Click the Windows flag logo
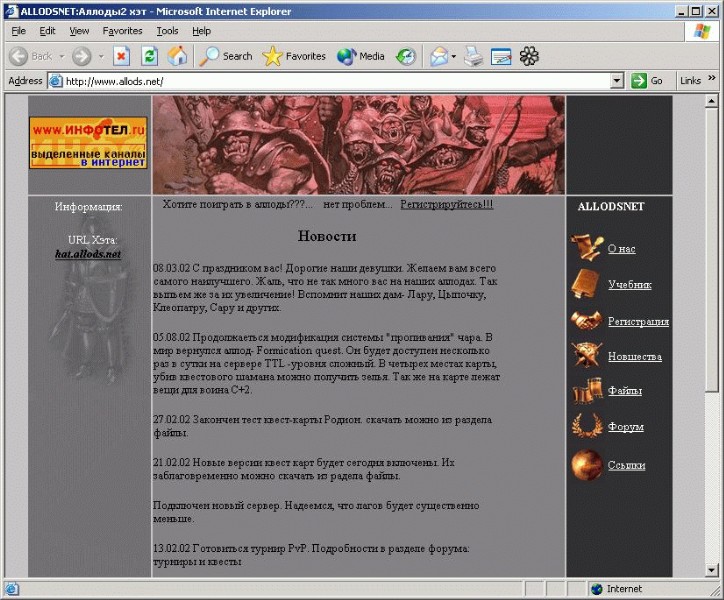 (x=702, y=31)
